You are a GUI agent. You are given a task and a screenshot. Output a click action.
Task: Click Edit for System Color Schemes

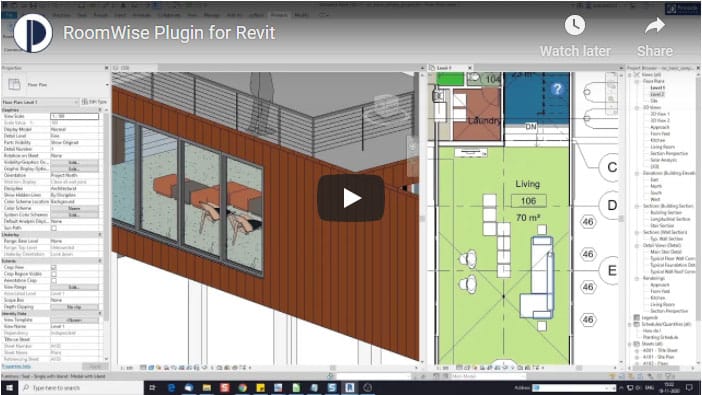(74, 215)
